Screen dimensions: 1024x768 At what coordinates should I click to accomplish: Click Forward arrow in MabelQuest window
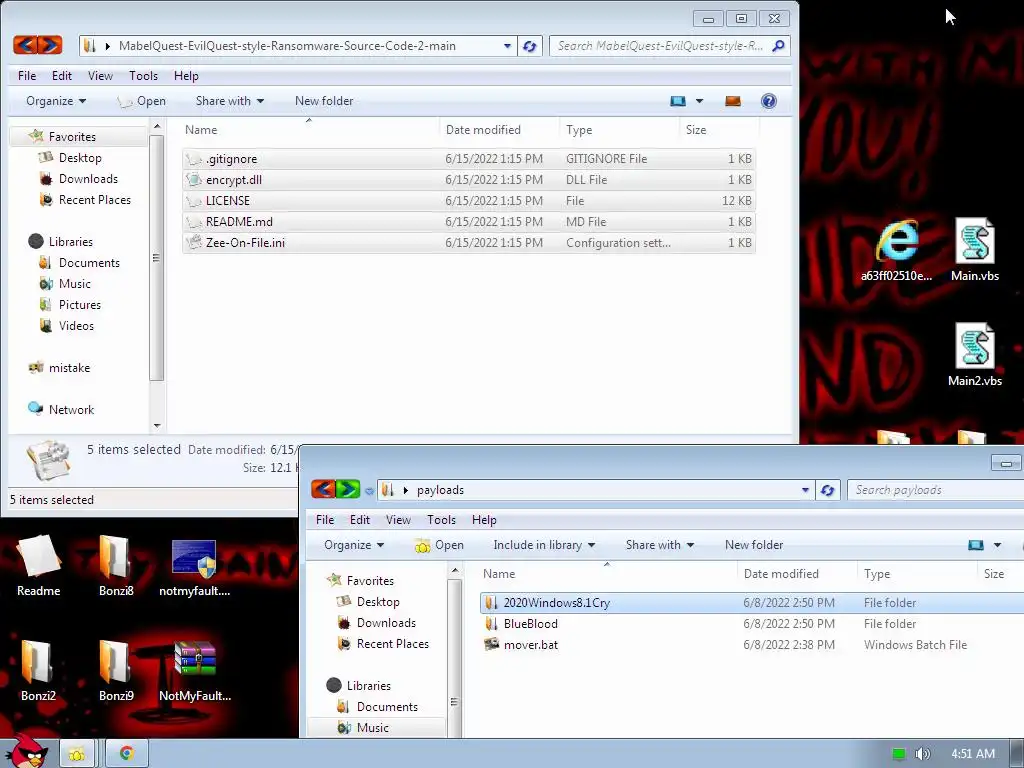(x=50, y=45)
